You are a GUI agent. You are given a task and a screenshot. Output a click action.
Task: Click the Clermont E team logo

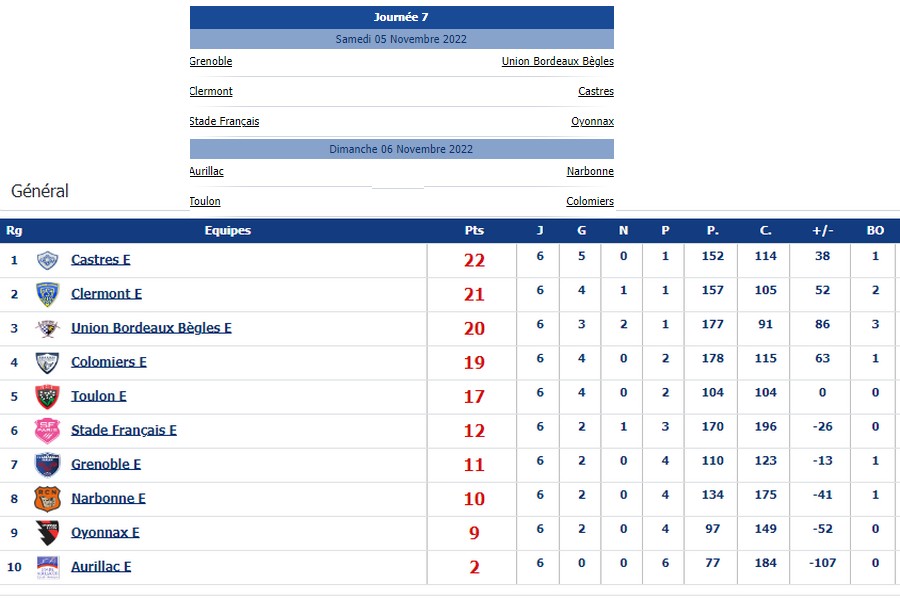47,294
